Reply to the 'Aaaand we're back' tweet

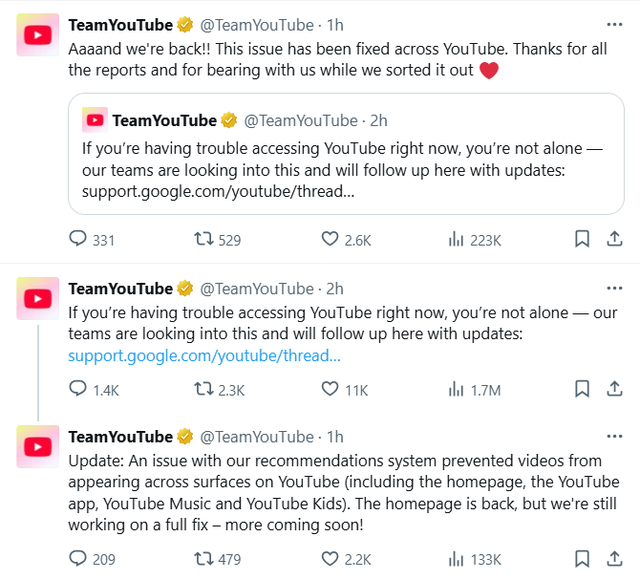click(x=78, y=240)
